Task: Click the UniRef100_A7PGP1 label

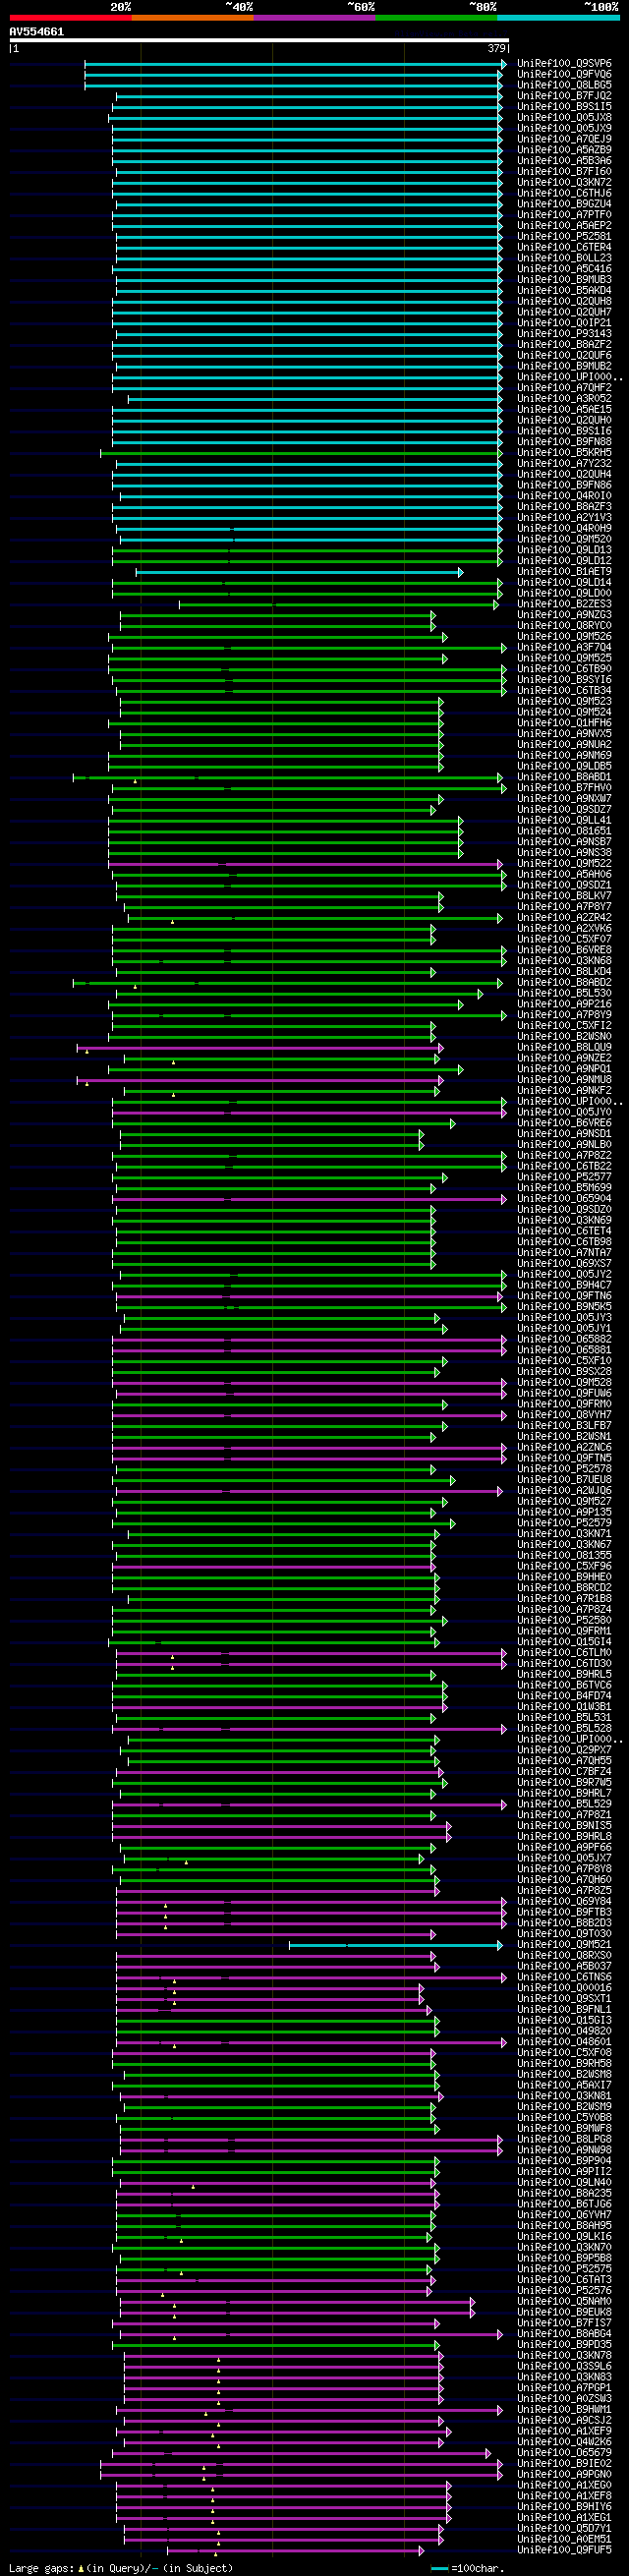Action: 564,2389
